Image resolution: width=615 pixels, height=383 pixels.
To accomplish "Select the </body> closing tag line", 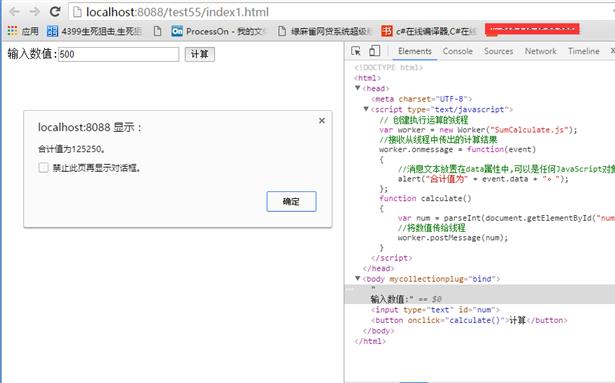I will tap(378, 331).
